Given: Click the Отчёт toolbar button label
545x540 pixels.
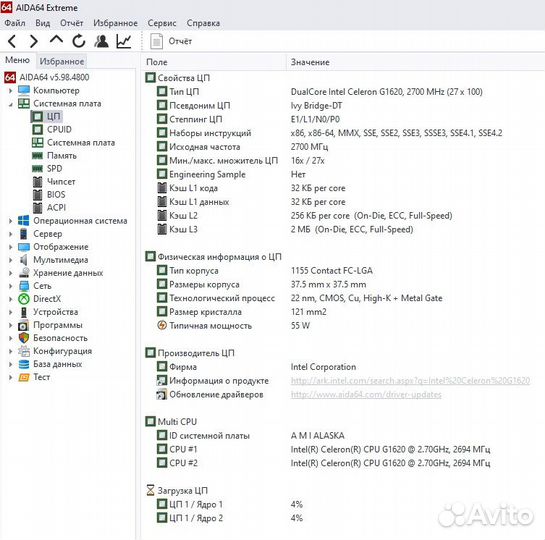Looking at the screenshot, I should click(x=180, y=41).
